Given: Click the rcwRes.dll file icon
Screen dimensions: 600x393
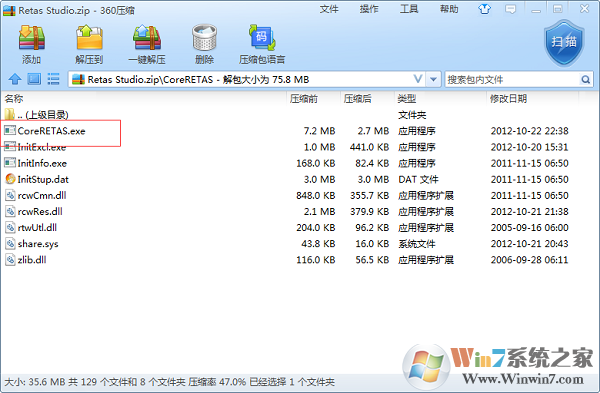Looking at the screenshot, I should coord(10,211).
